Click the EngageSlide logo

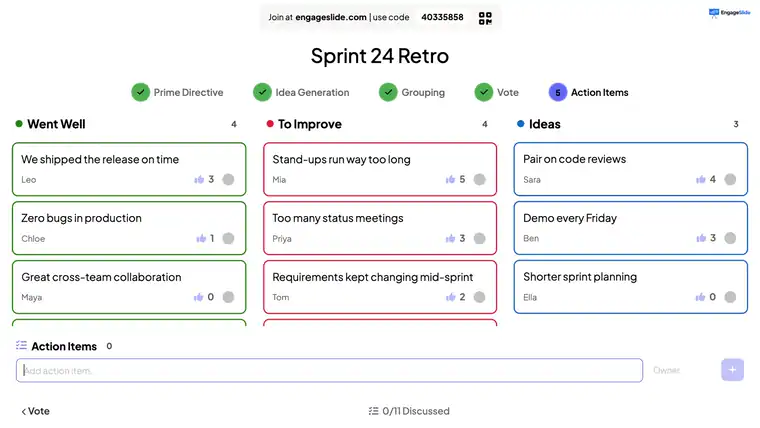click(729, 13)
